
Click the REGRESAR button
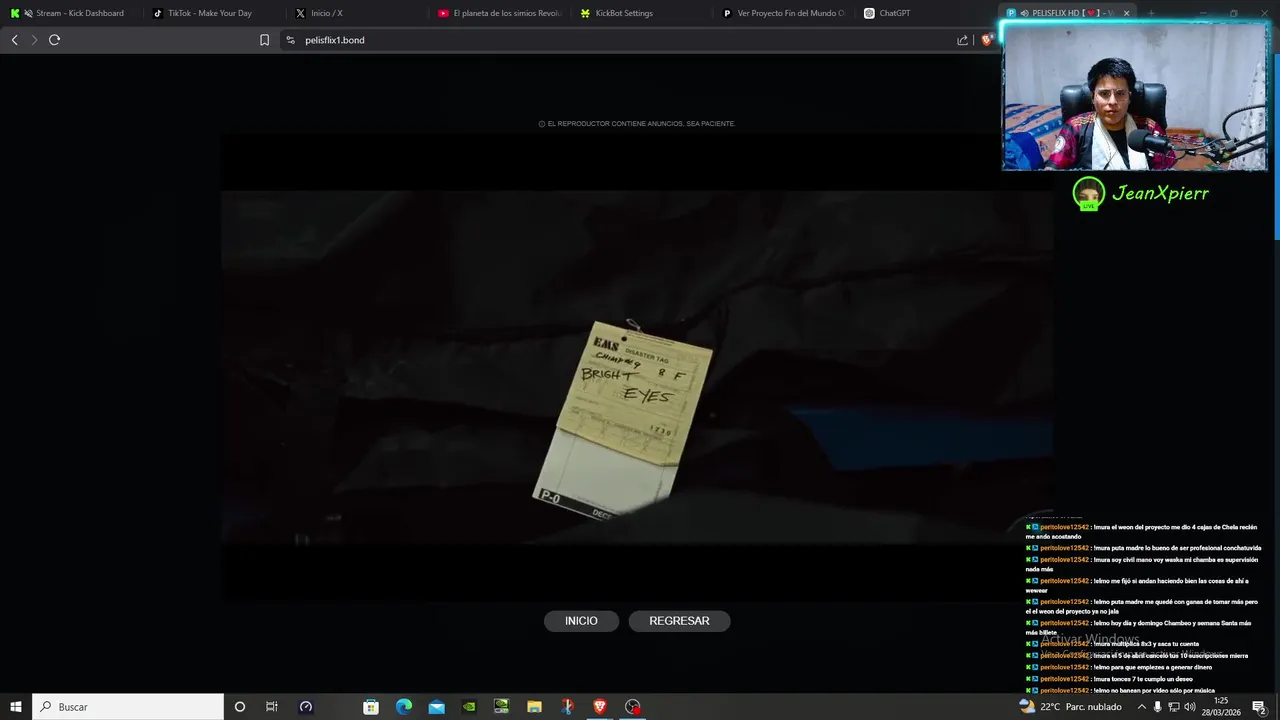click(x=679, y=621)
